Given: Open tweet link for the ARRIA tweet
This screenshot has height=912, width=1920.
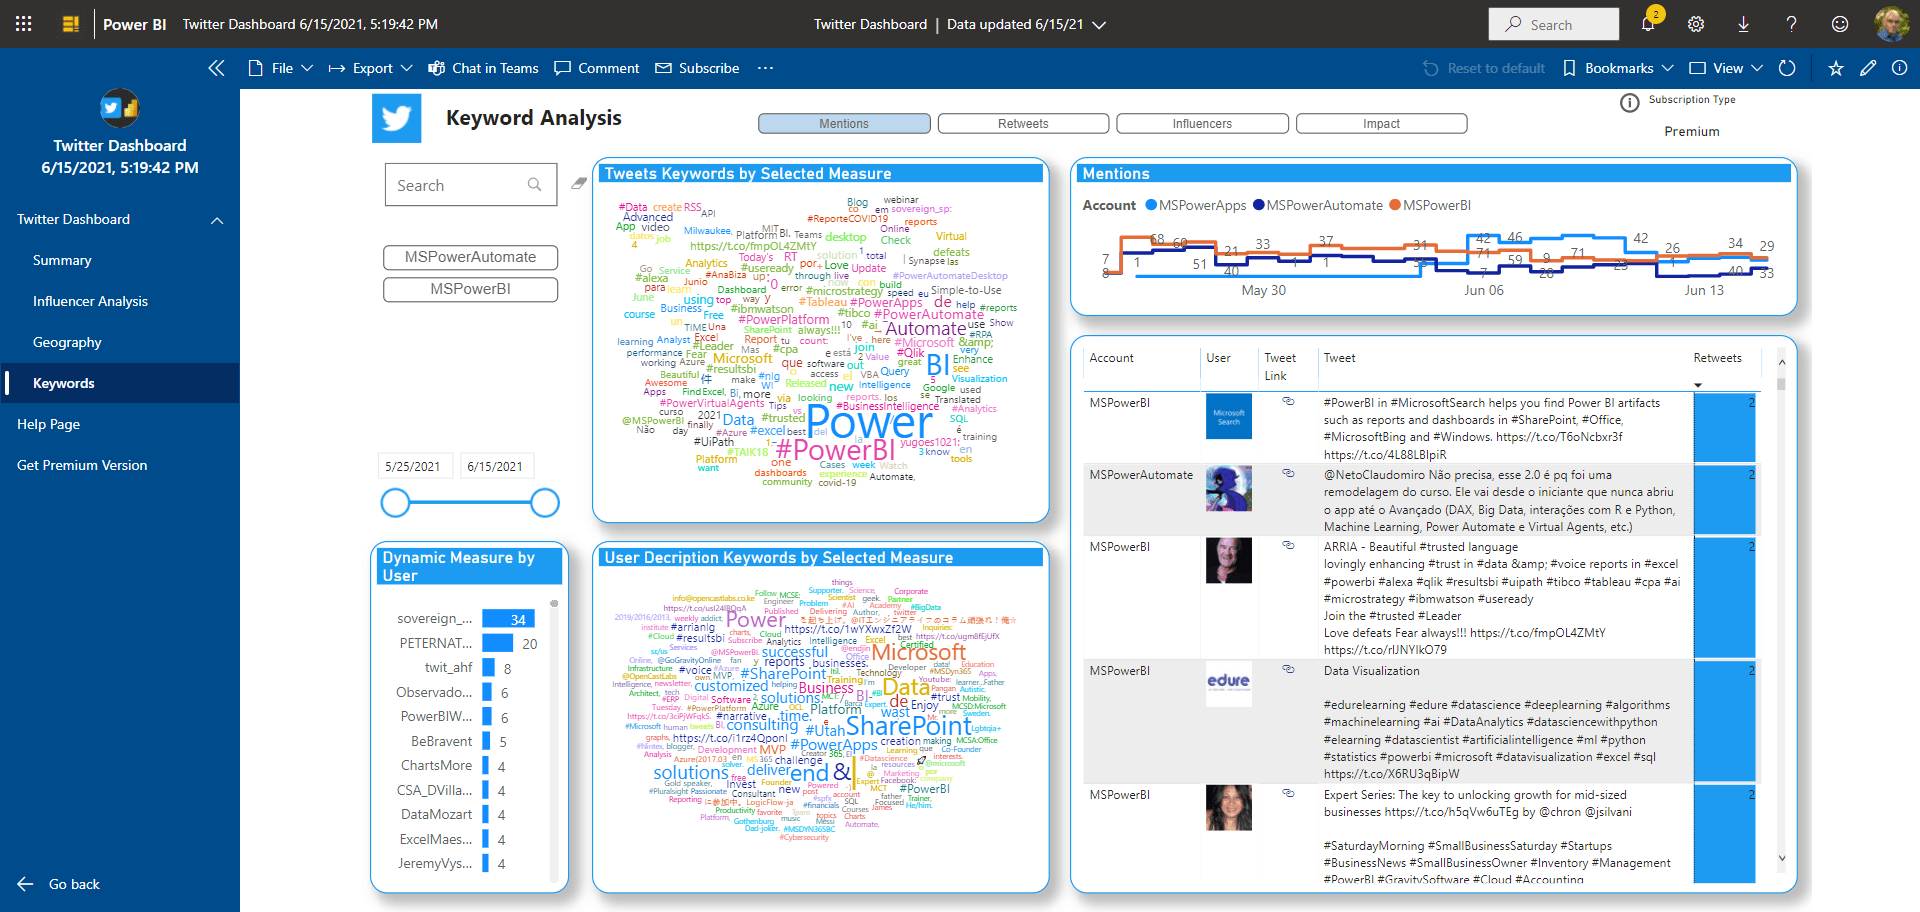Looking at the screenshot, I should 1289,545.
